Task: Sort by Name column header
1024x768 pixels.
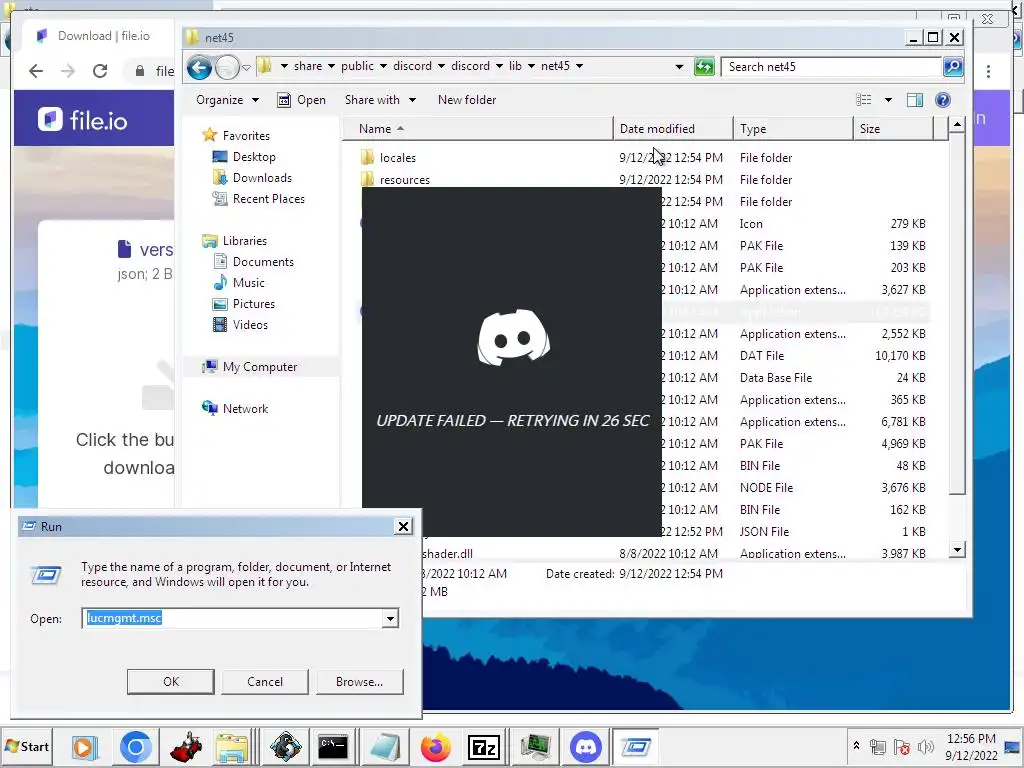Action: click(x=478, y=129)
